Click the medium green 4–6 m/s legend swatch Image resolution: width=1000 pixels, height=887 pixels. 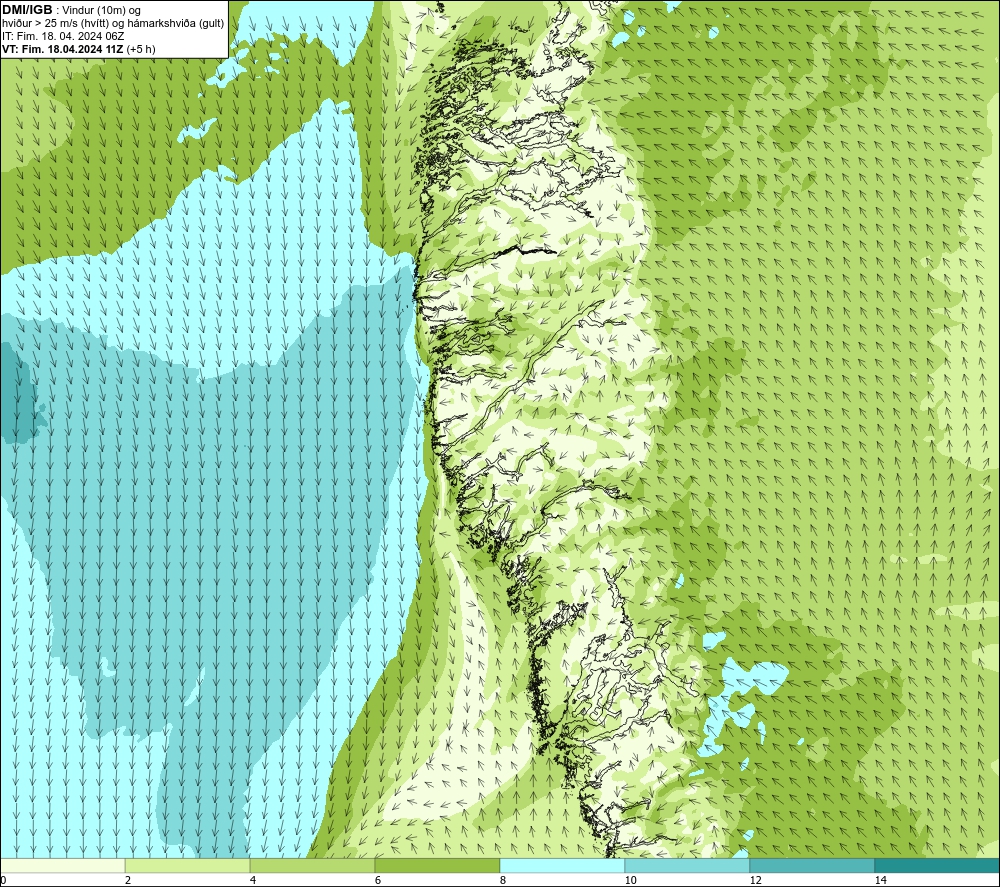click(x=312, y=865)
